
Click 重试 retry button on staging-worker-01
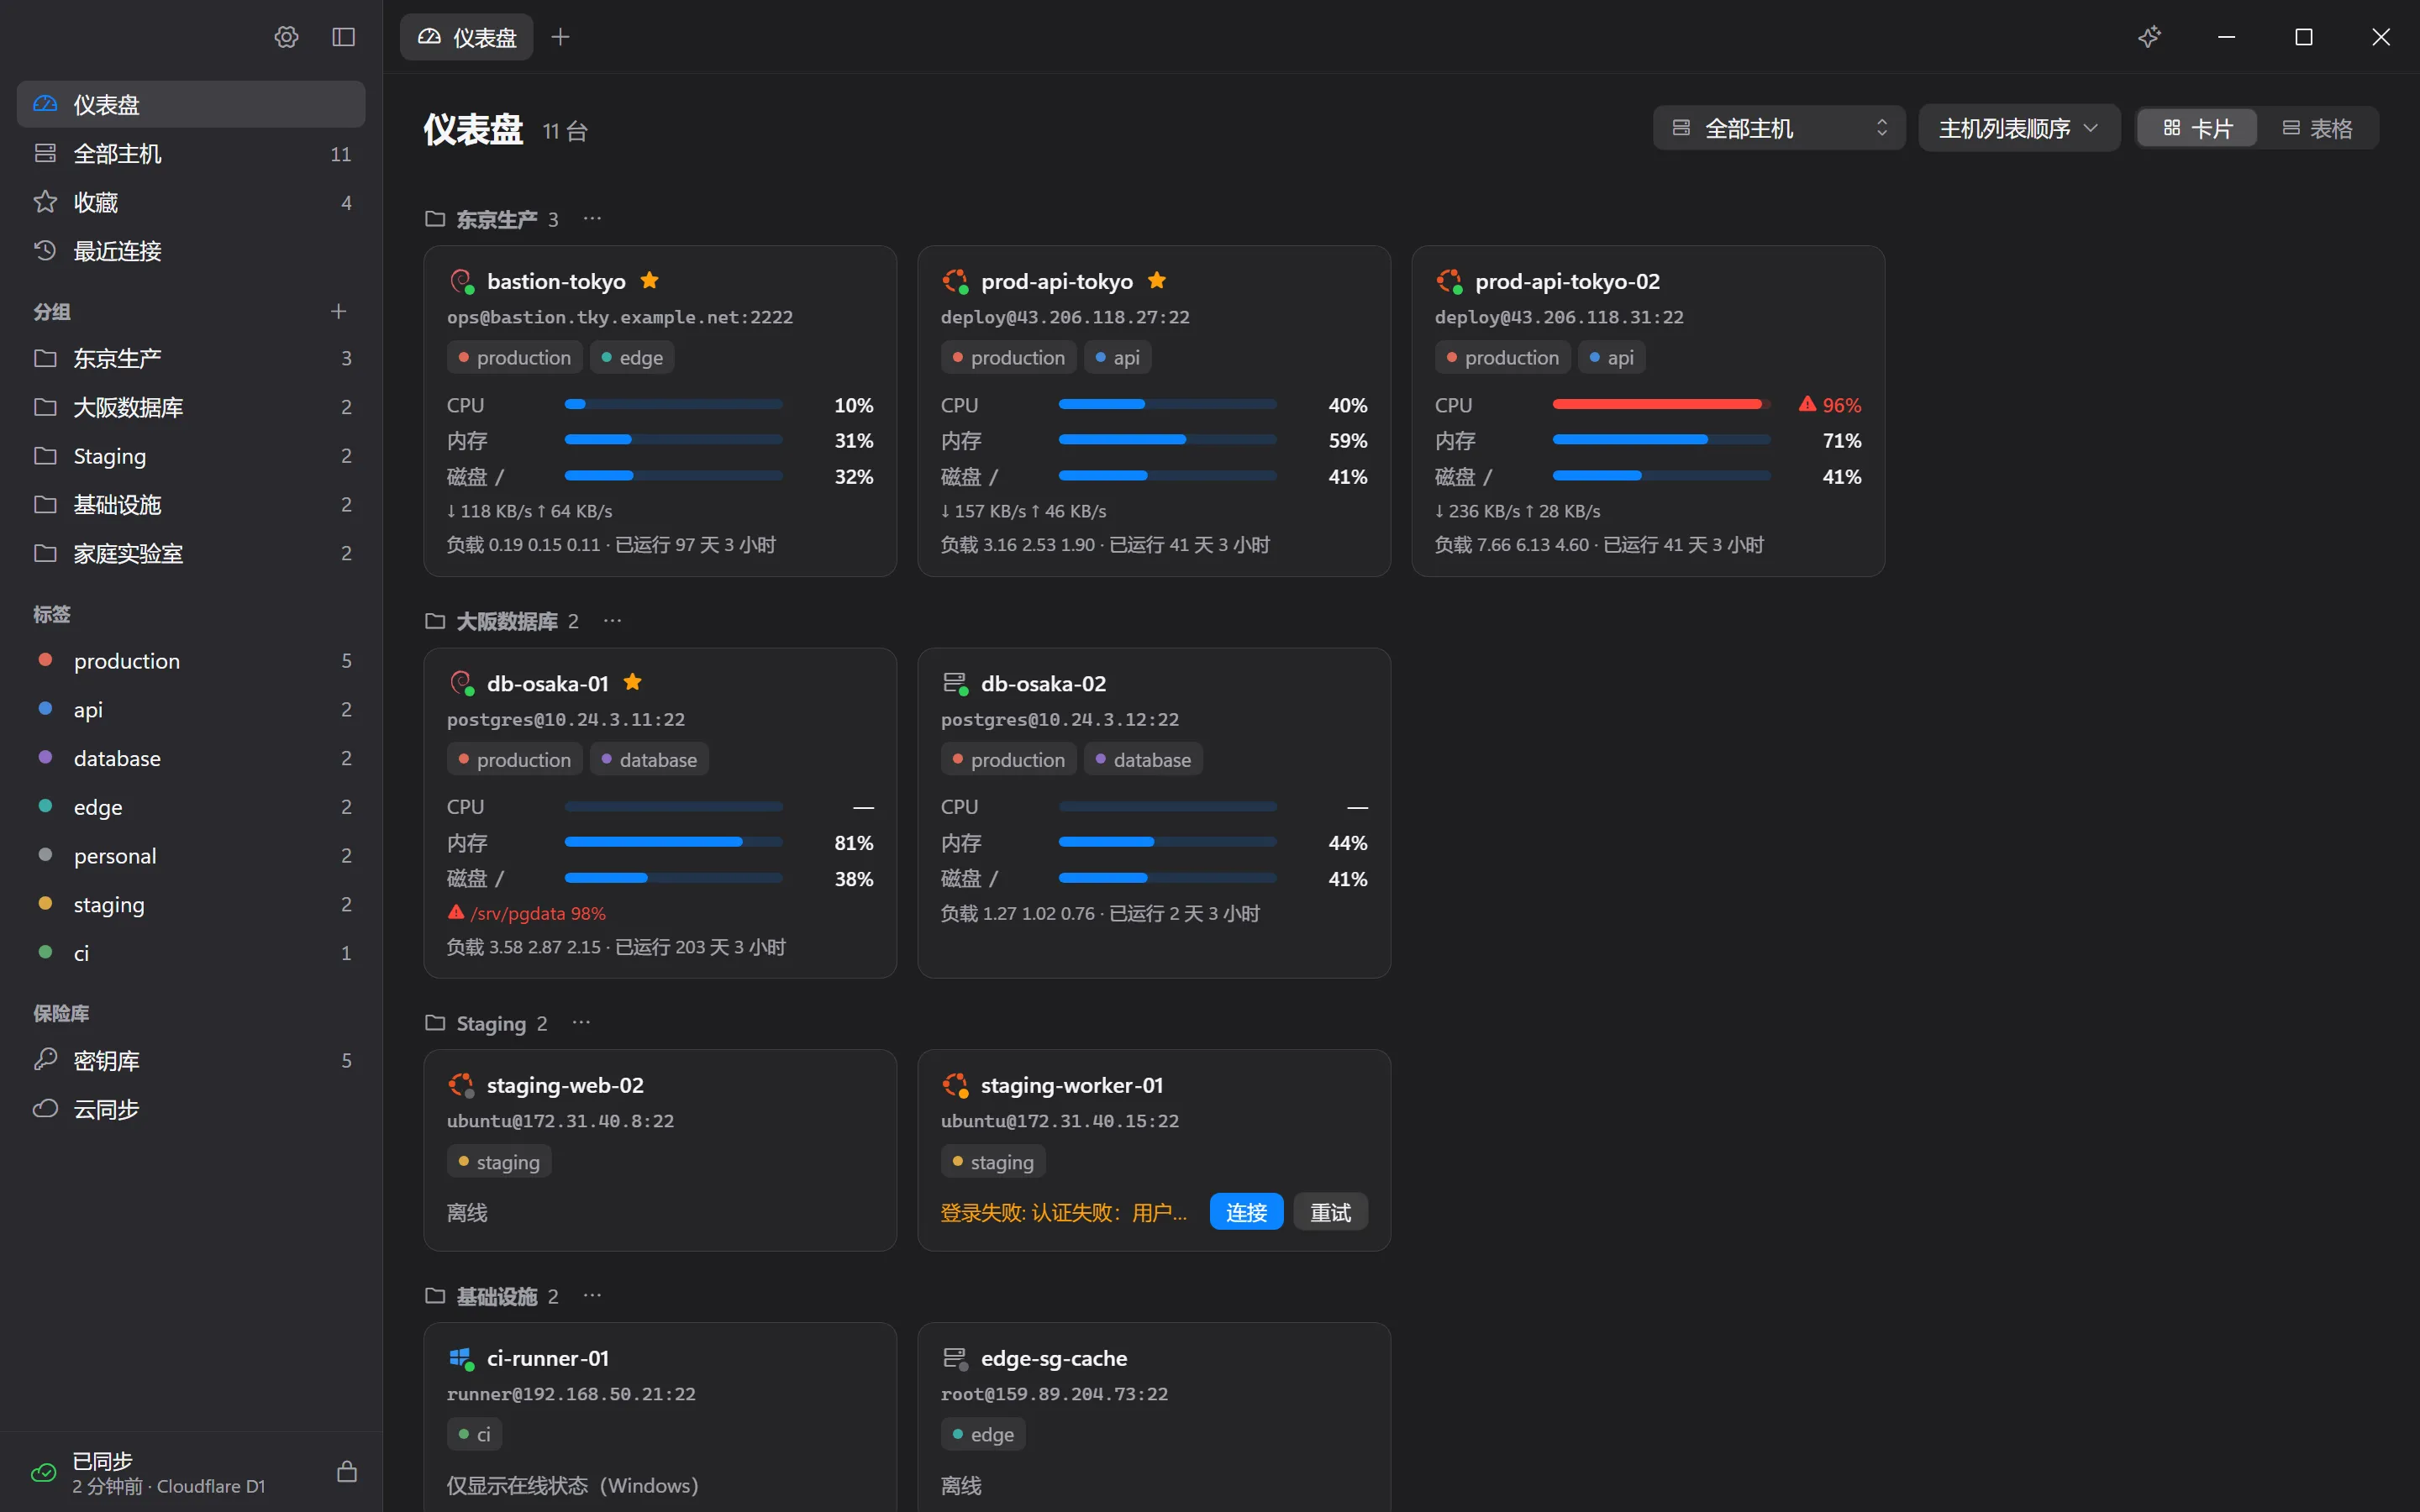tap(1330, 1212)
